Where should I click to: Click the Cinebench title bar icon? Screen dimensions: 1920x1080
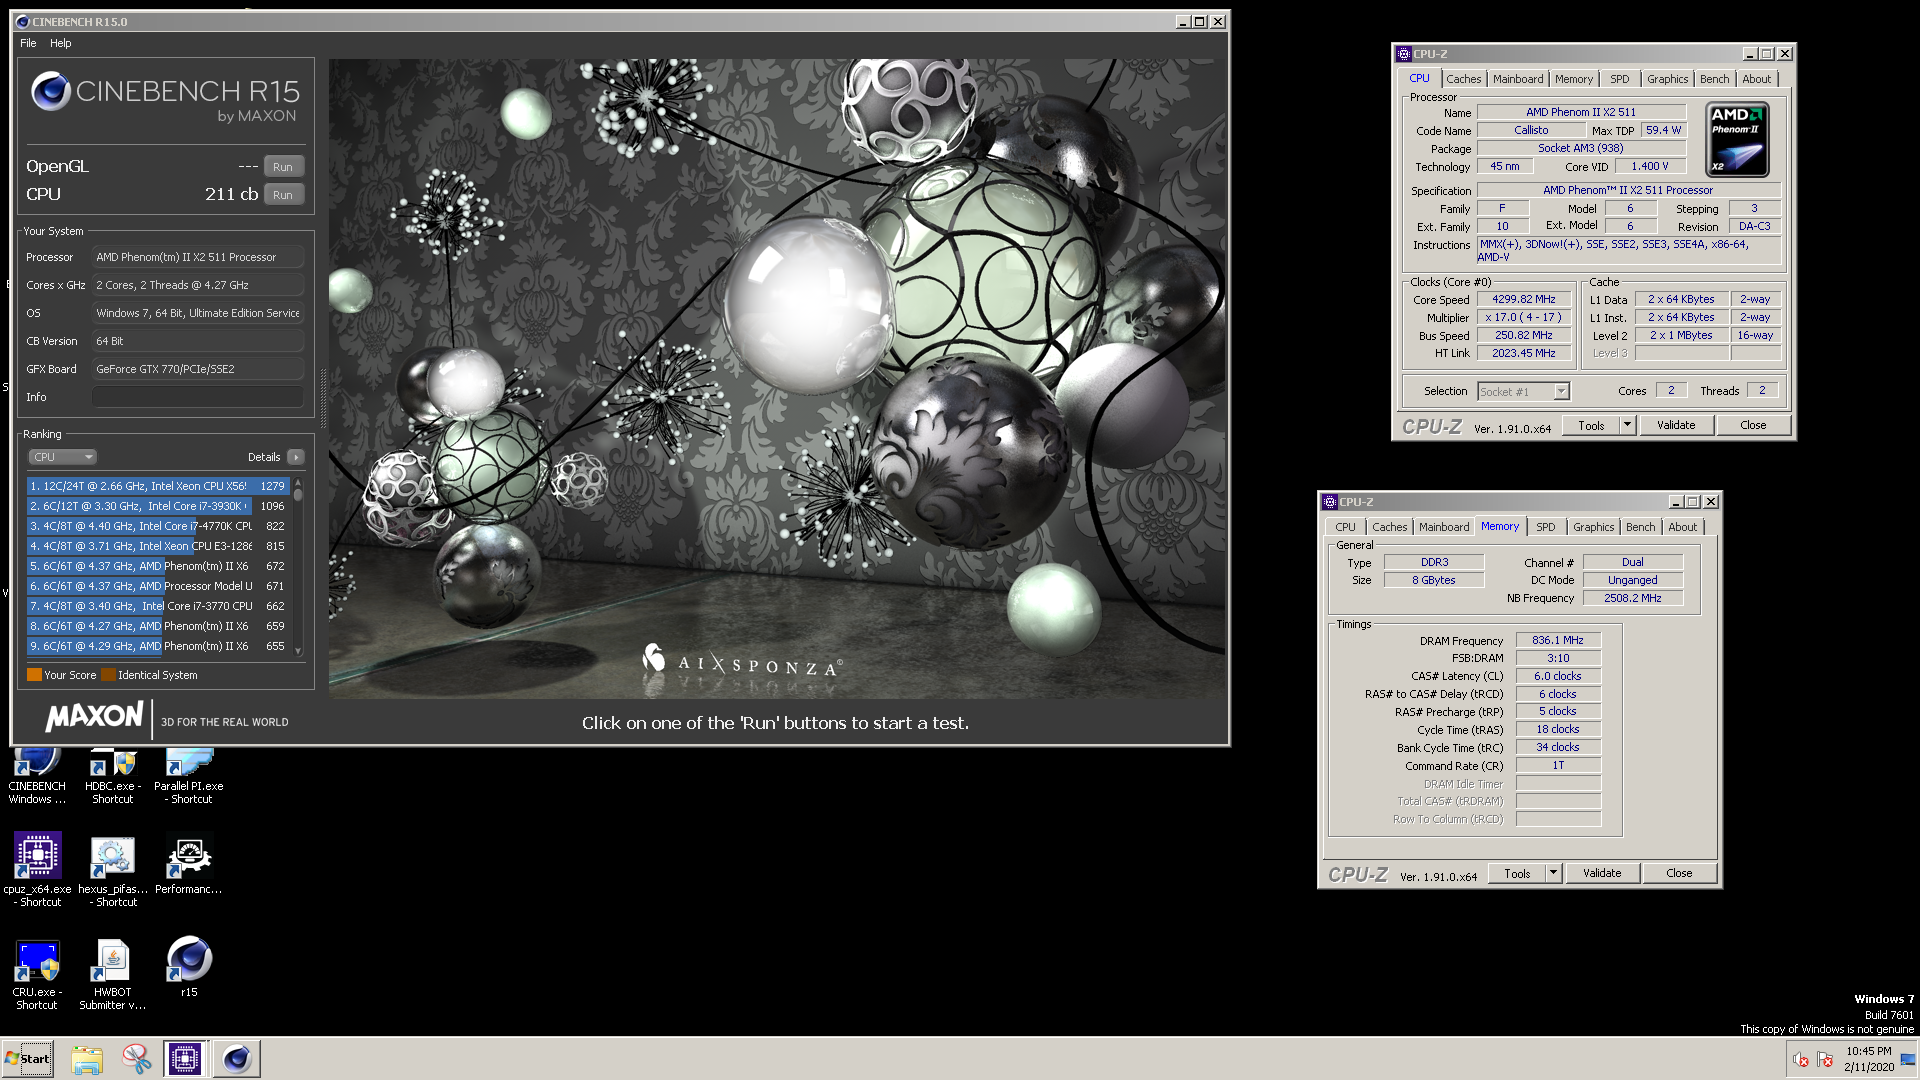[22, 21]
